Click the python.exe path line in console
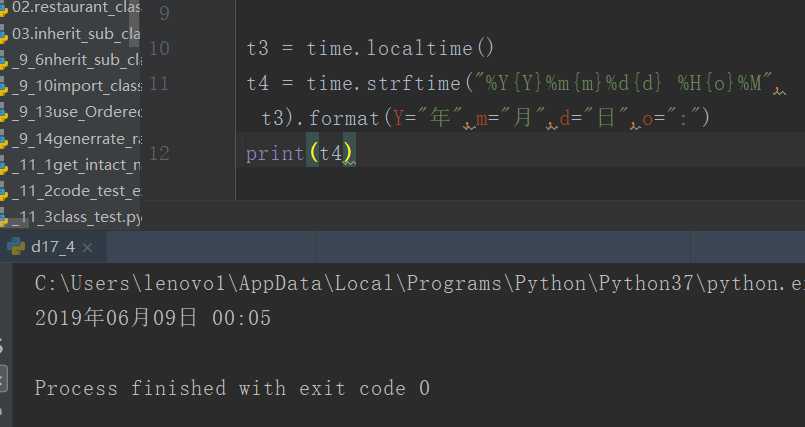The width and height of the screenshot is (805, 427). (x=419, y=284)
